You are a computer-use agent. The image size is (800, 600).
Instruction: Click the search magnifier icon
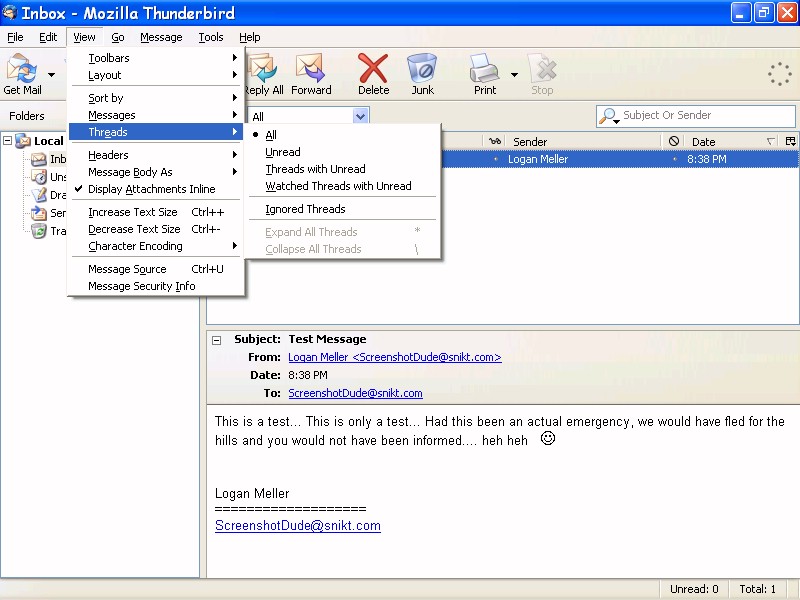tap(607, 116)
